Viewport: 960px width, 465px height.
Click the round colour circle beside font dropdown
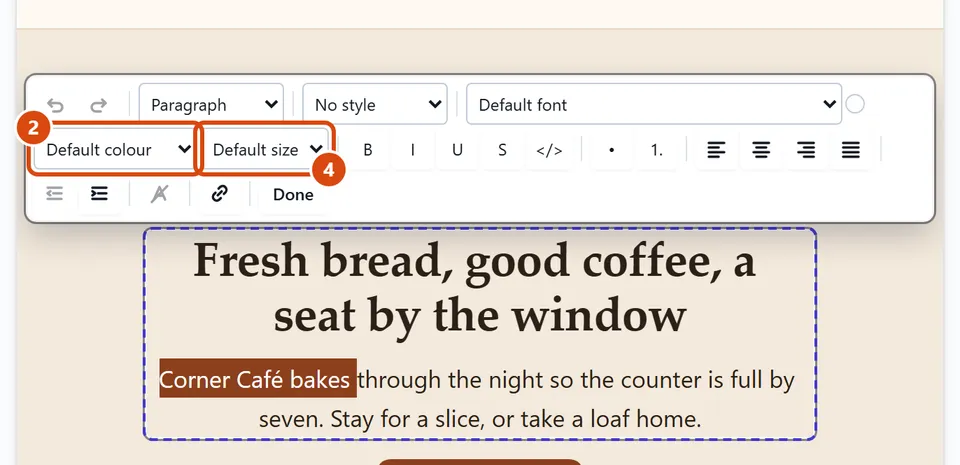coord(855,104)
